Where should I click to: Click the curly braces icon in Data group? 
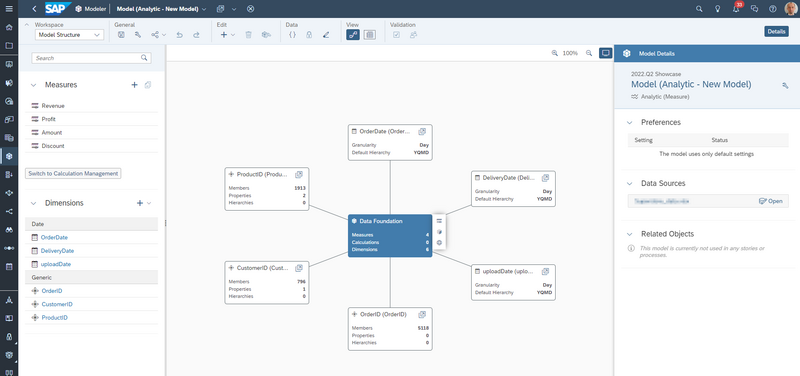pos(292,35)
